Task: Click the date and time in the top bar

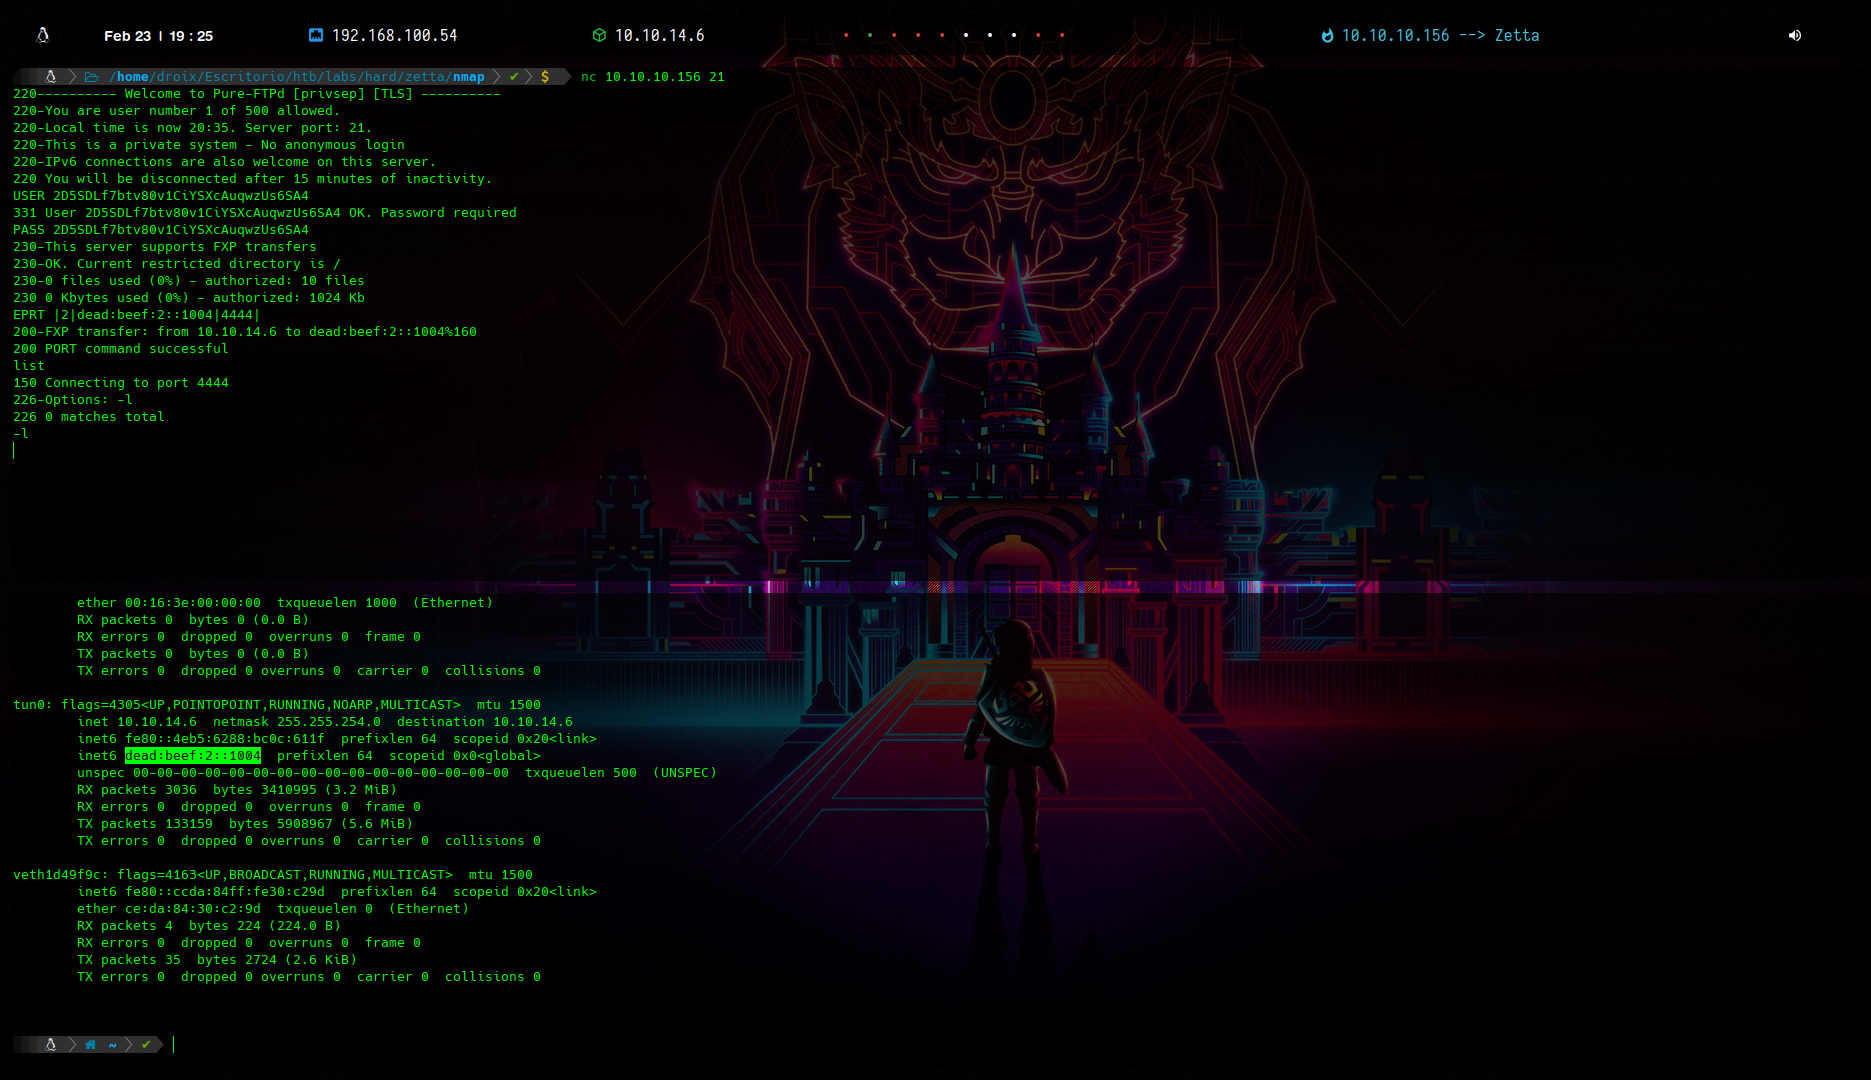Action: (158, 36)
